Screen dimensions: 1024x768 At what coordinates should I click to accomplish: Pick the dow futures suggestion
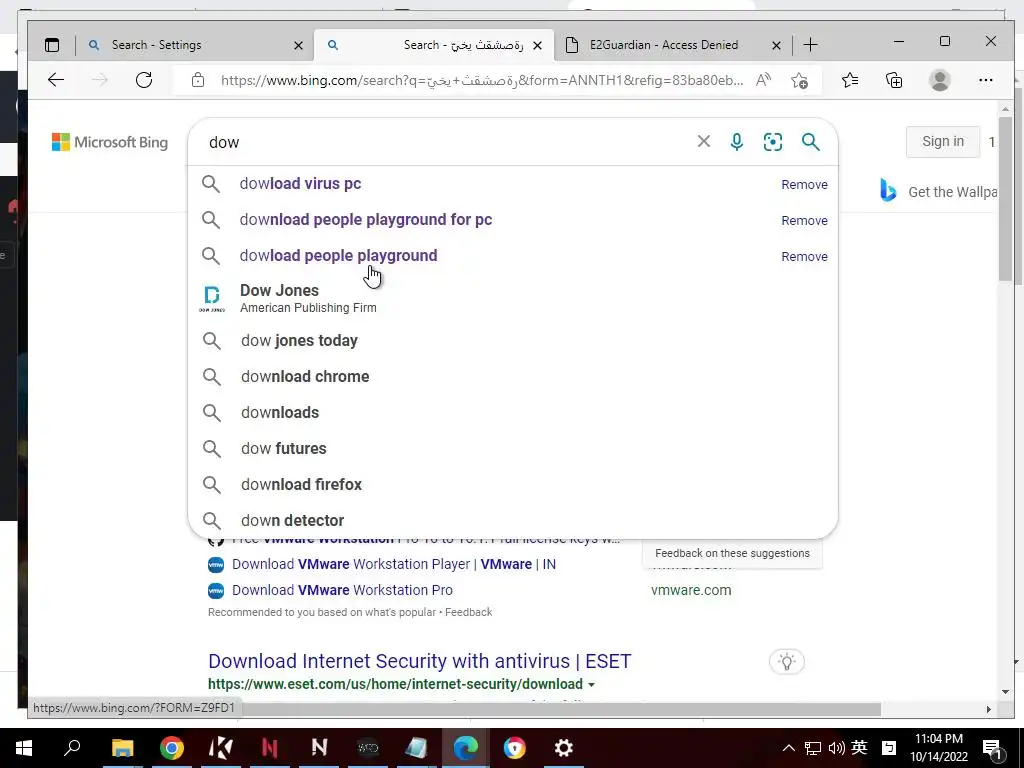point(513,449)
